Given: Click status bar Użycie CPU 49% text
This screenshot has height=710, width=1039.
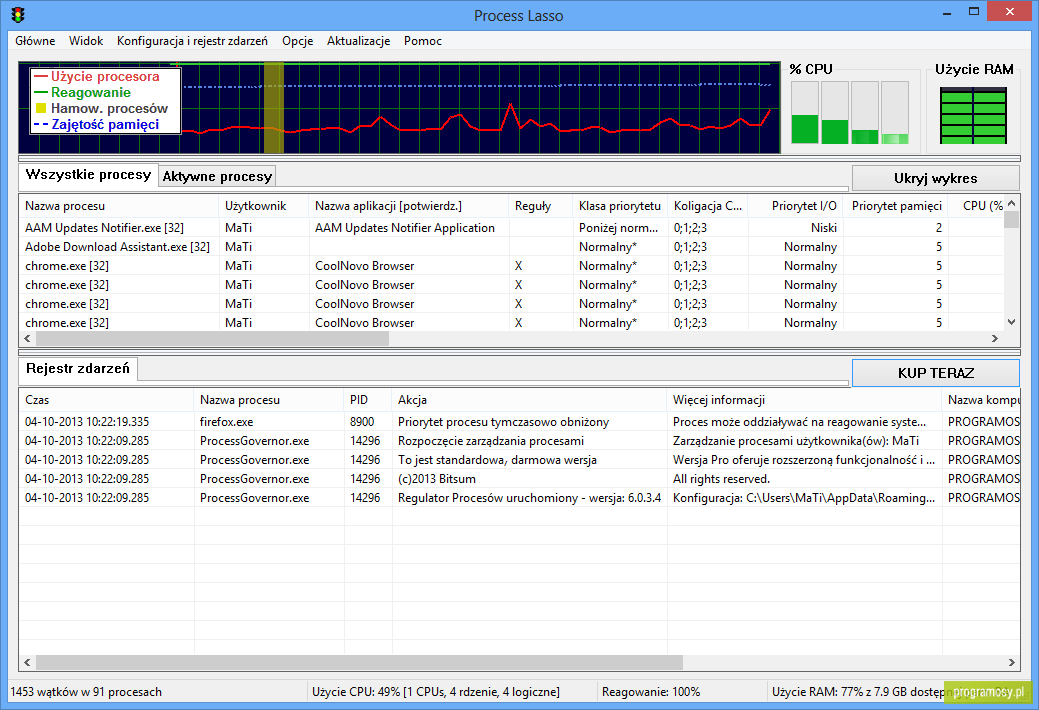Looking at the screenshot, I should pos(436,692).
